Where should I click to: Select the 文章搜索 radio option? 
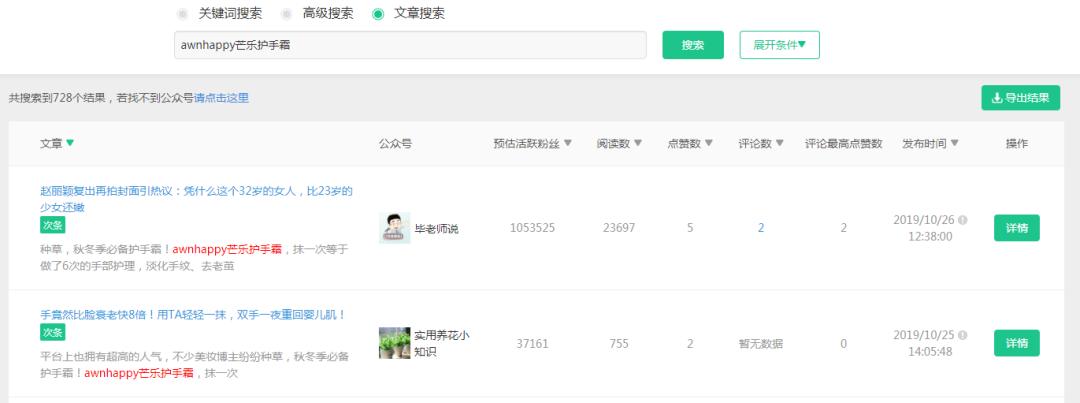pos(378,14)
